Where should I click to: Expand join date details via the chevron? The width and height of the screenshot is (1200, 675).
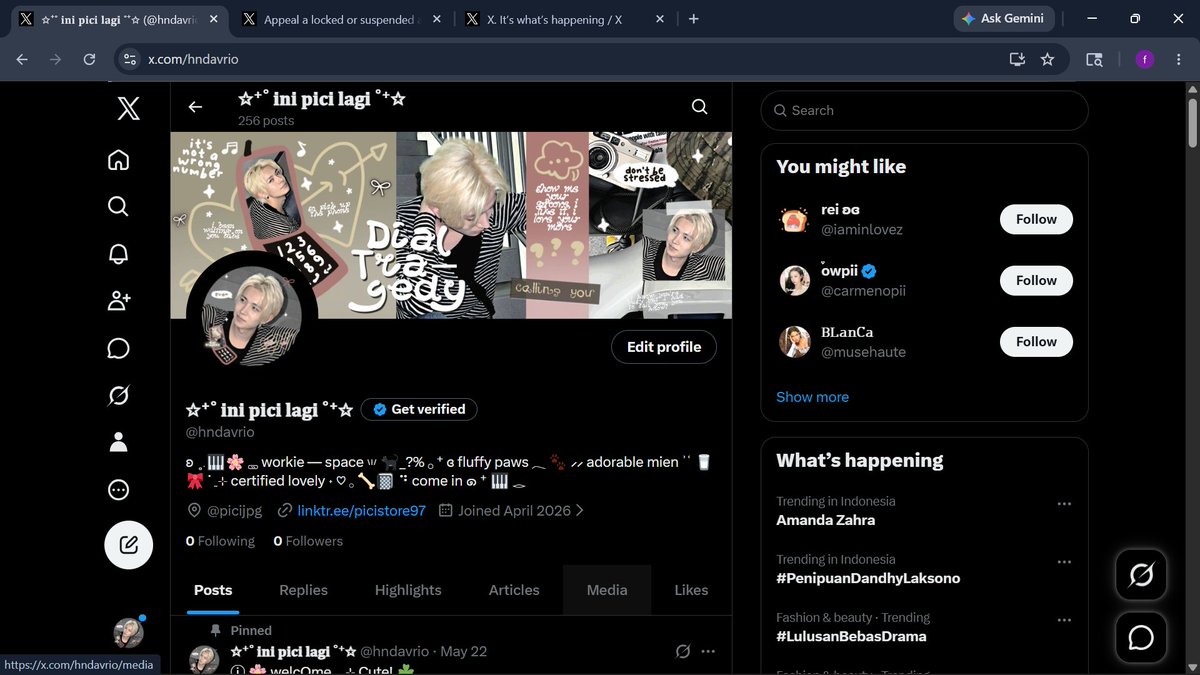[580, 510]
